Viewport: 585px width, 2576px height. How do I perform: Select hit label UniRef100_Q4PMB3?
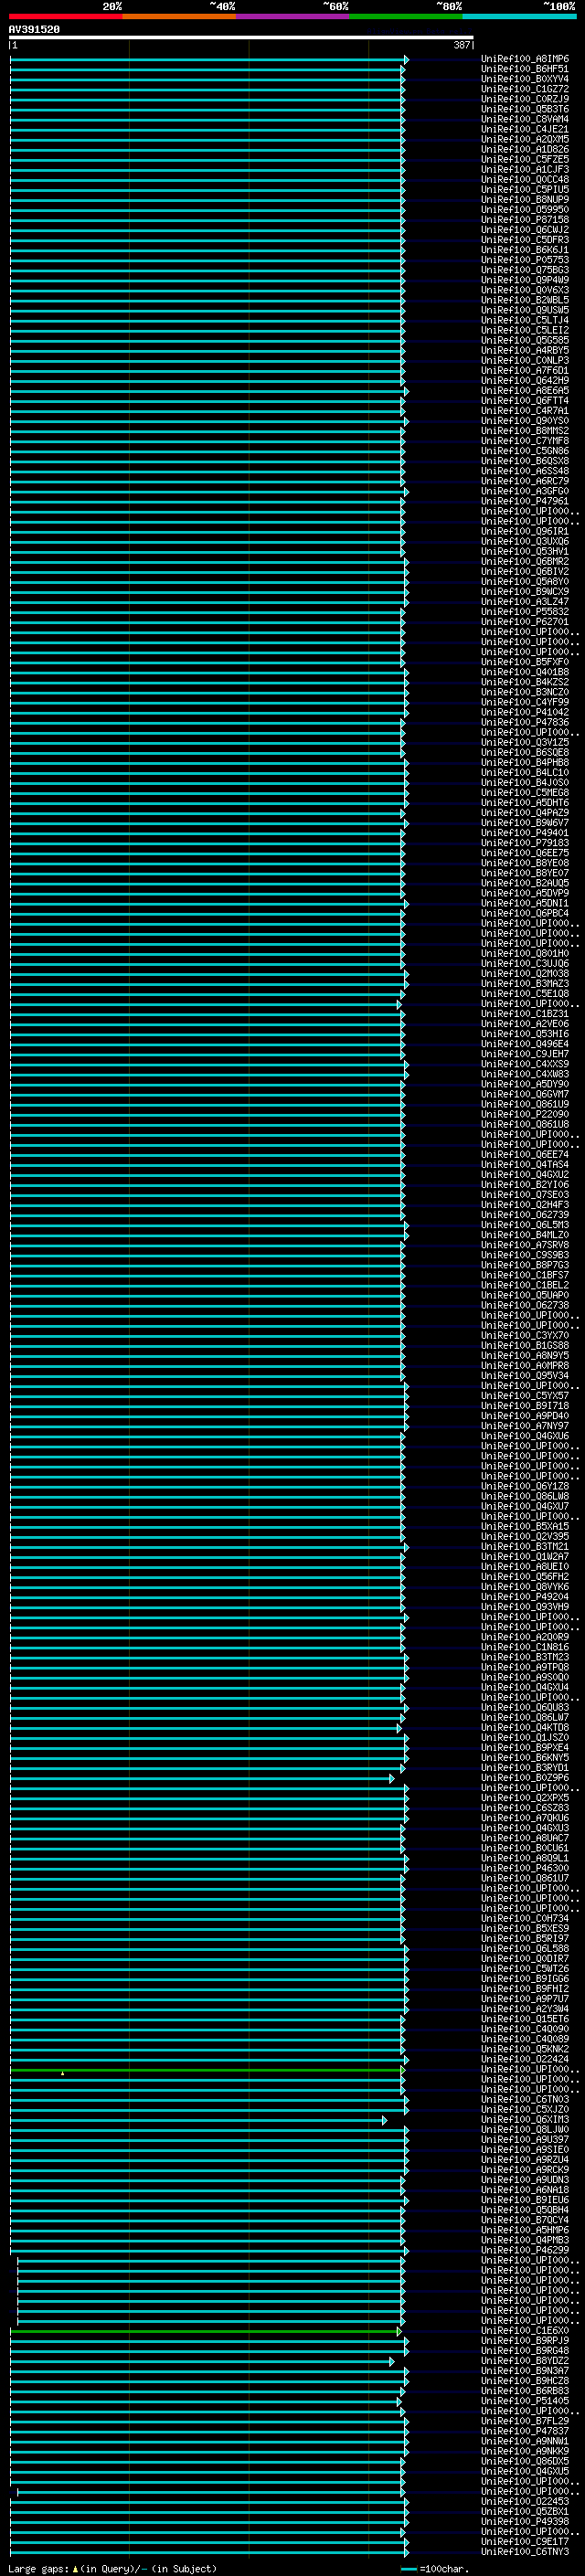point(525,2240)
